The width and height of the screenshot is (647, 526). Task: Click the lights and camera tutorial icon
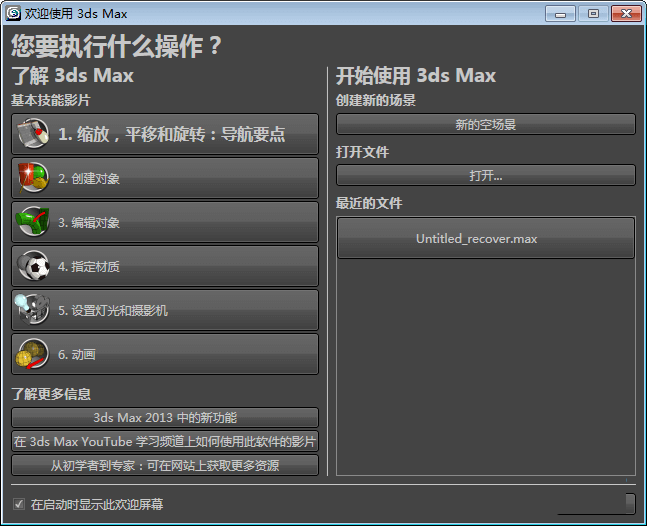(32, 309)
